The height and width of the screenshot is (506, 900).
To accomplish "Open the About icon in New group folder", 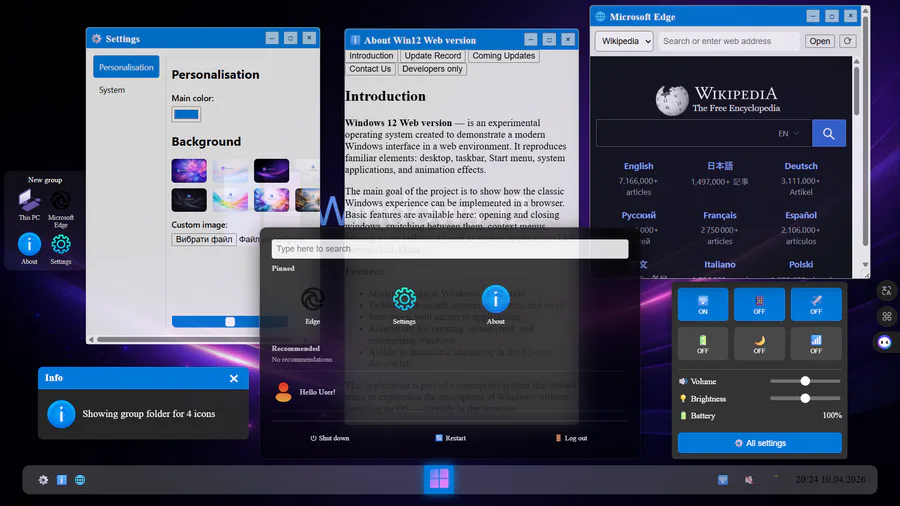I will point(29,248).
